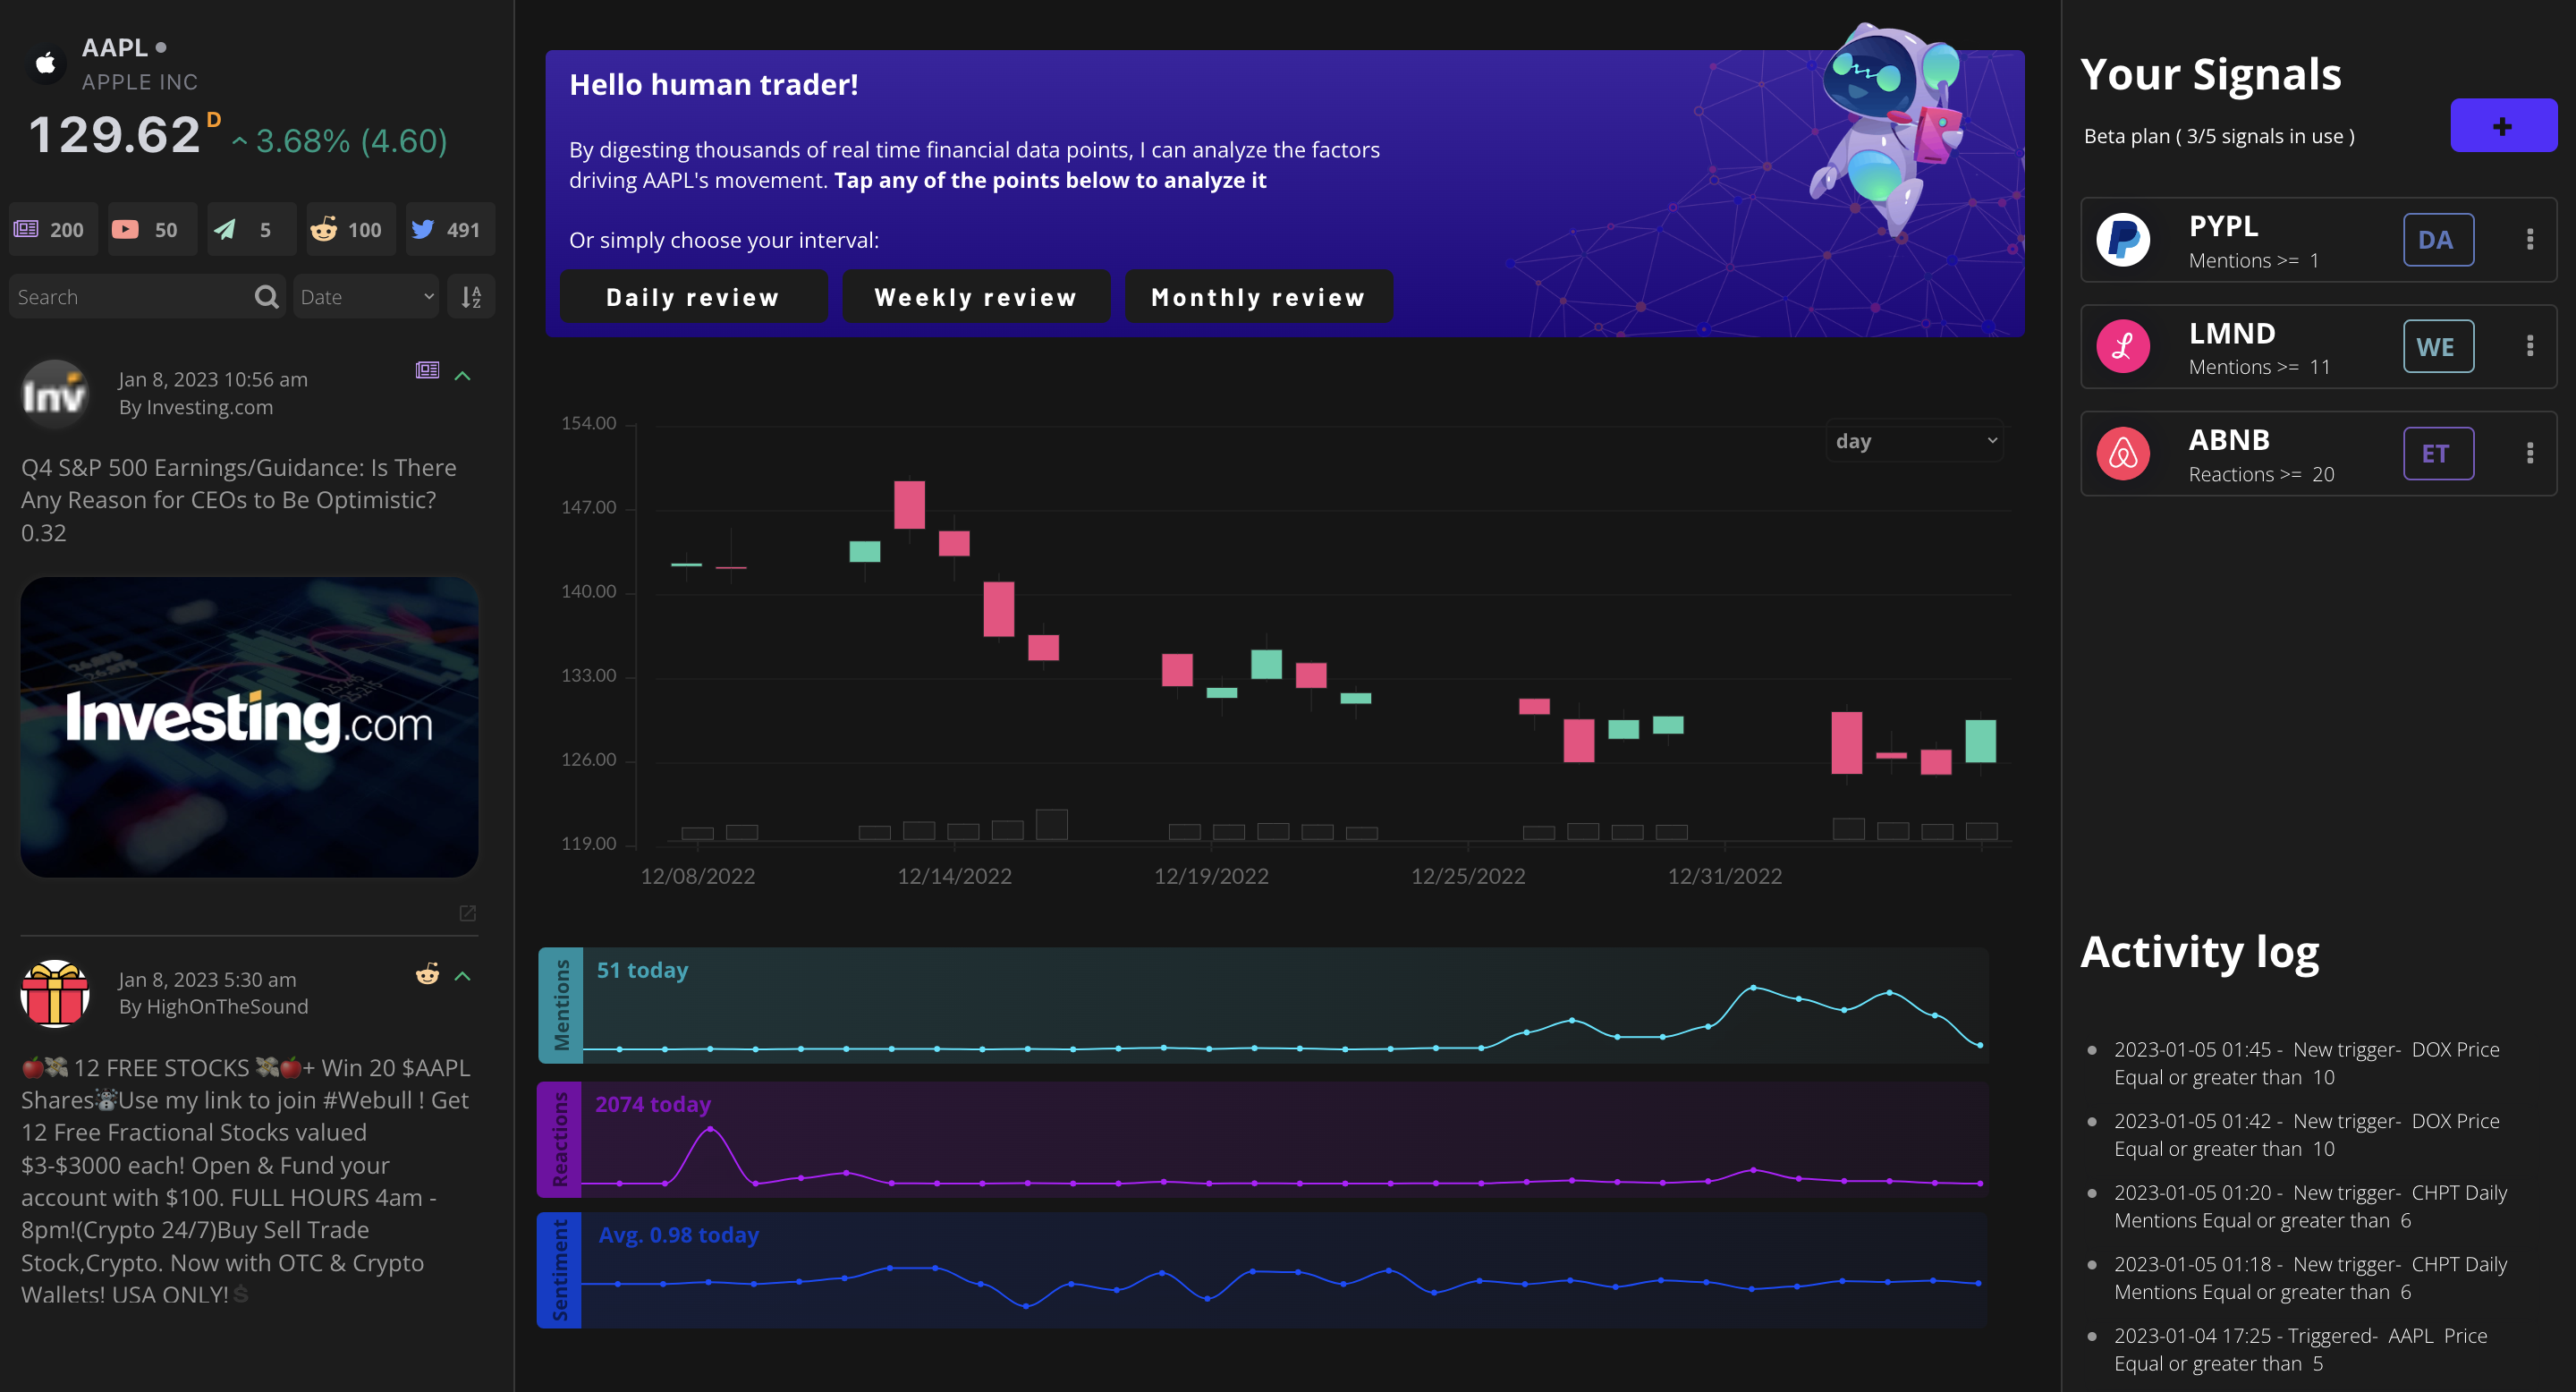The width and height of the screenshot is (2576, 1392).
Task: Filter feed by YouTube videos (50)
Action: [x=152, y=230]
